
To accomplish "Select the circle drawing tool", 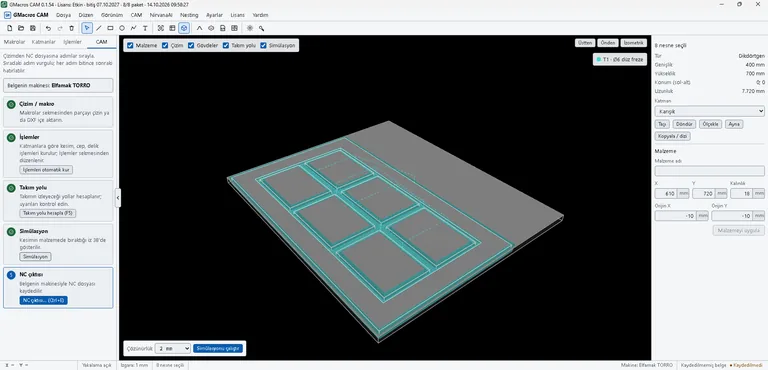I will (122, 28).
